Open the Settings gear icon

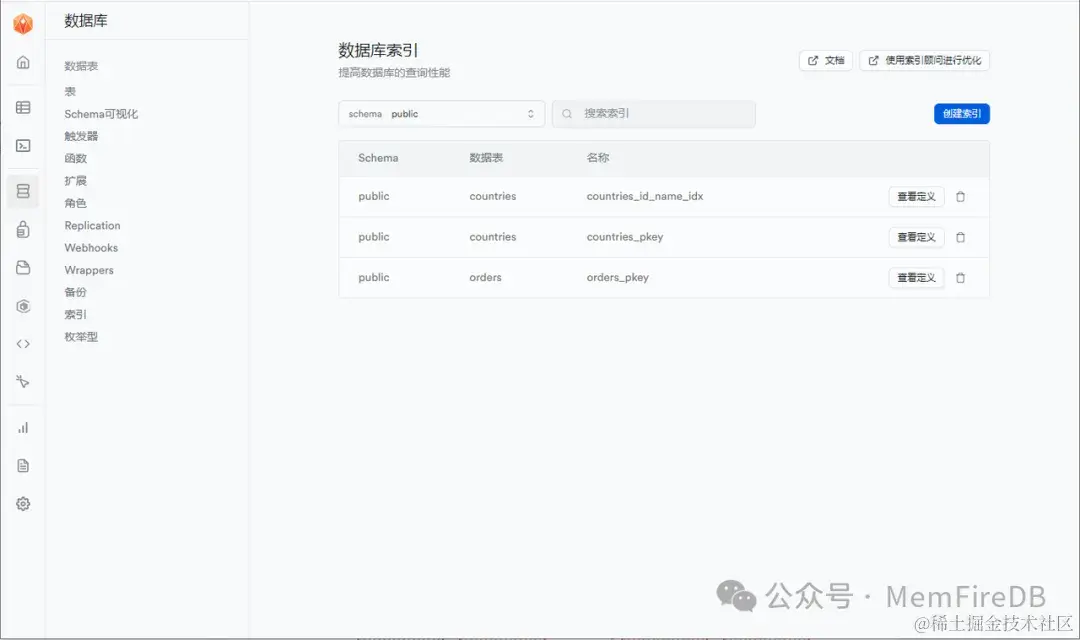pyautogui.click(x=23, y=504)
